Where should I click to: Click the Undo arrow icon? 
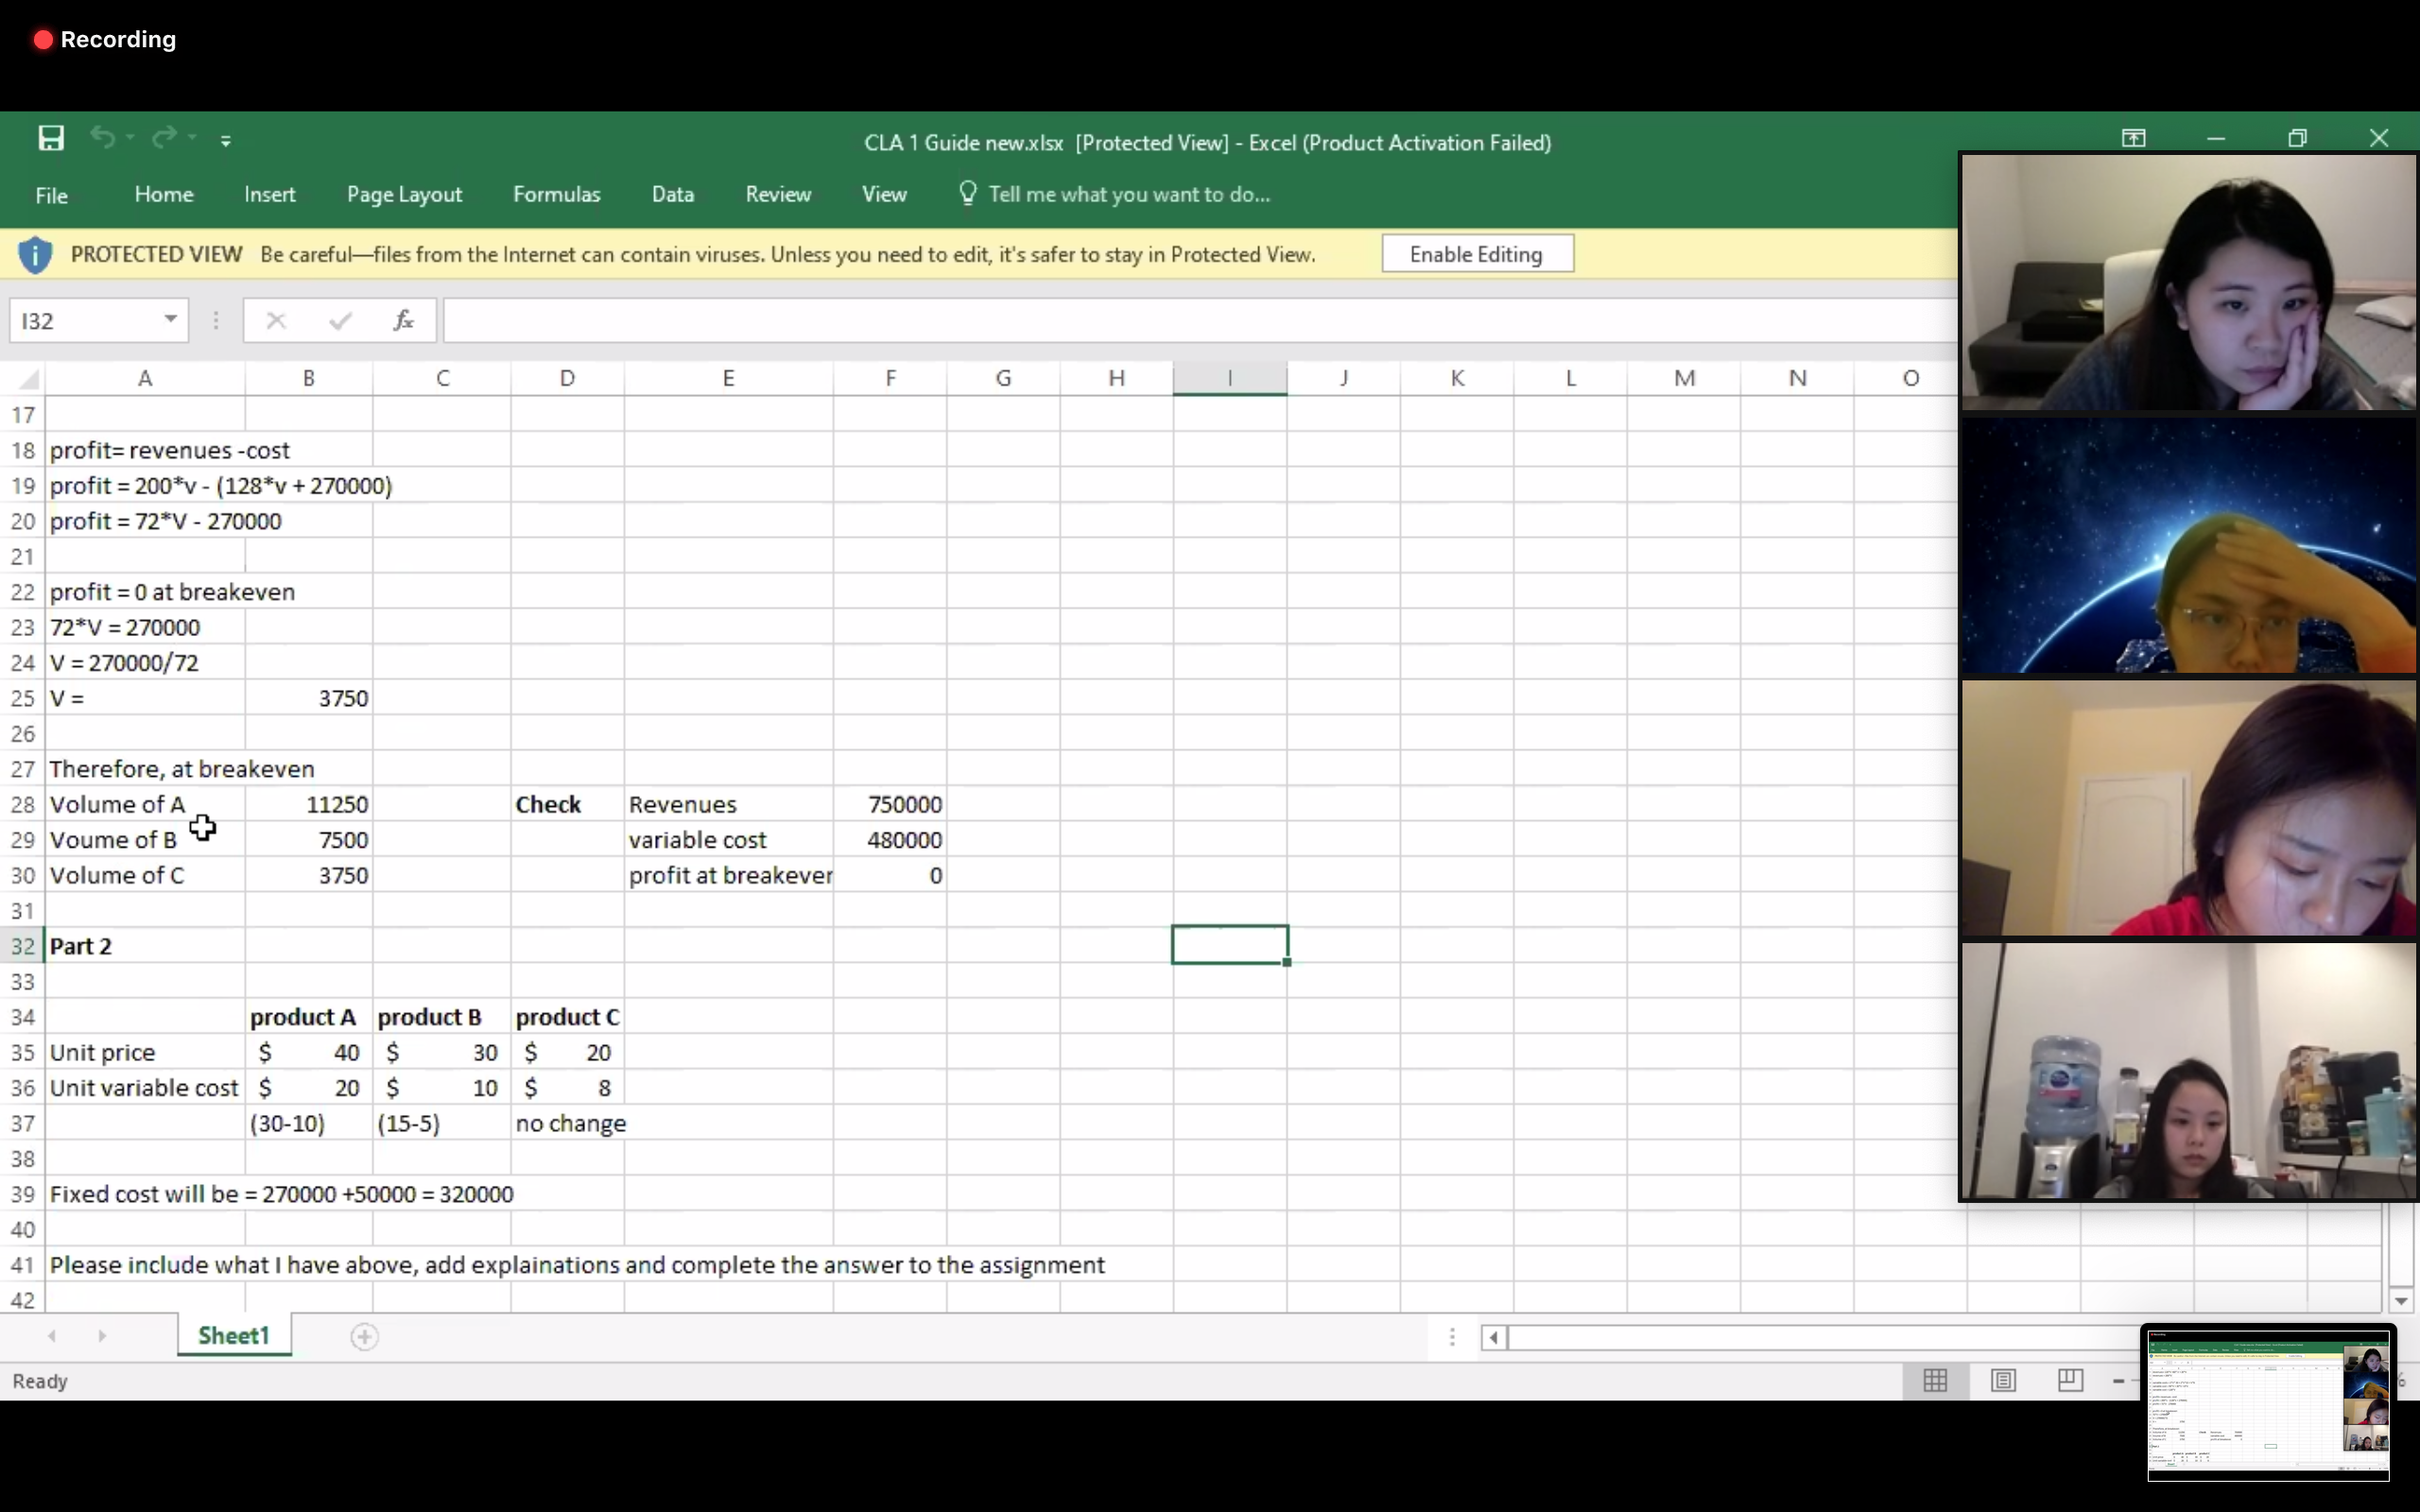(102, 137)
